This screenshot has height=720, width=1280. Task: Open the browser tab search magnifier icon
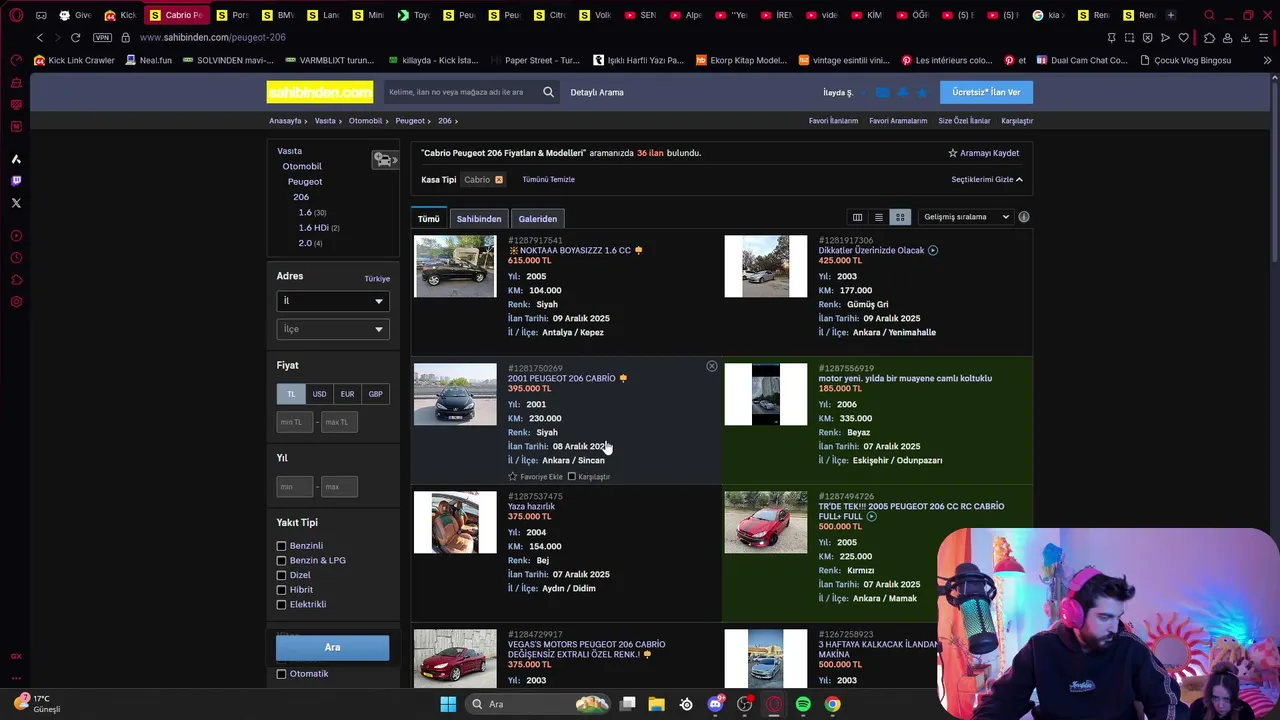pos(1209,15)
